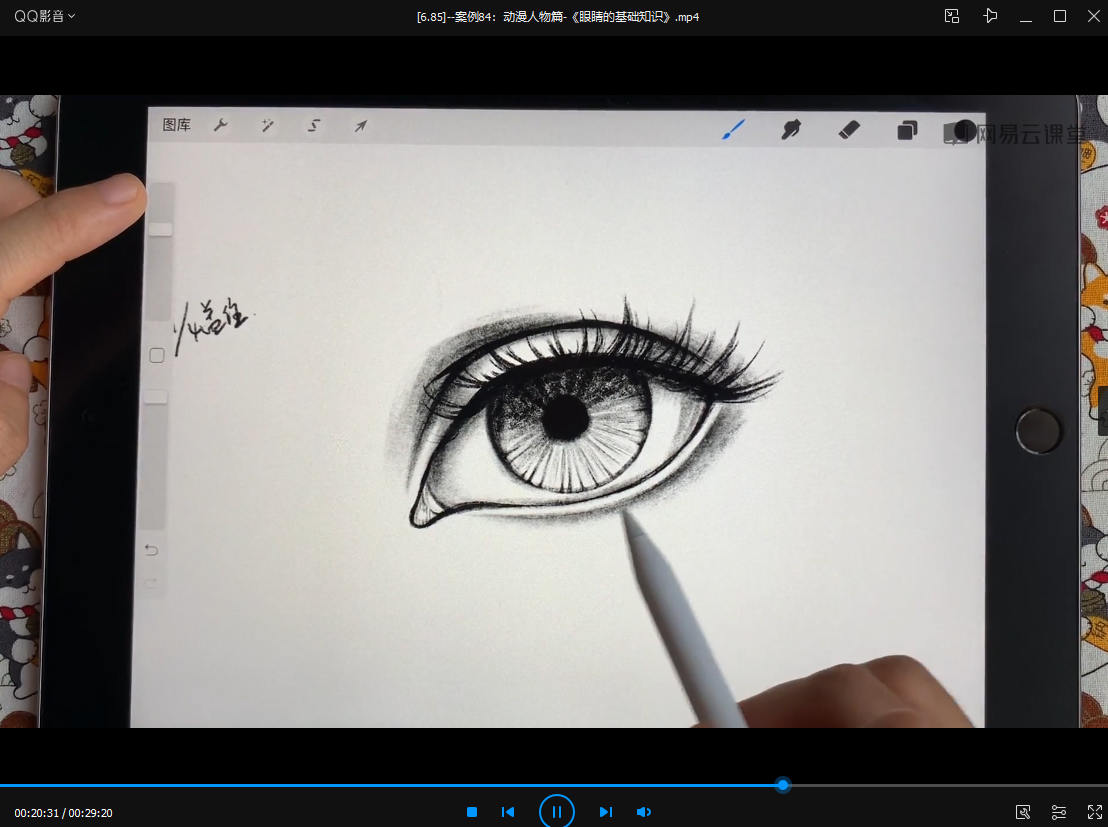
Task: Open QQ Player's playback settings icon
Action: click(1059, 812)
